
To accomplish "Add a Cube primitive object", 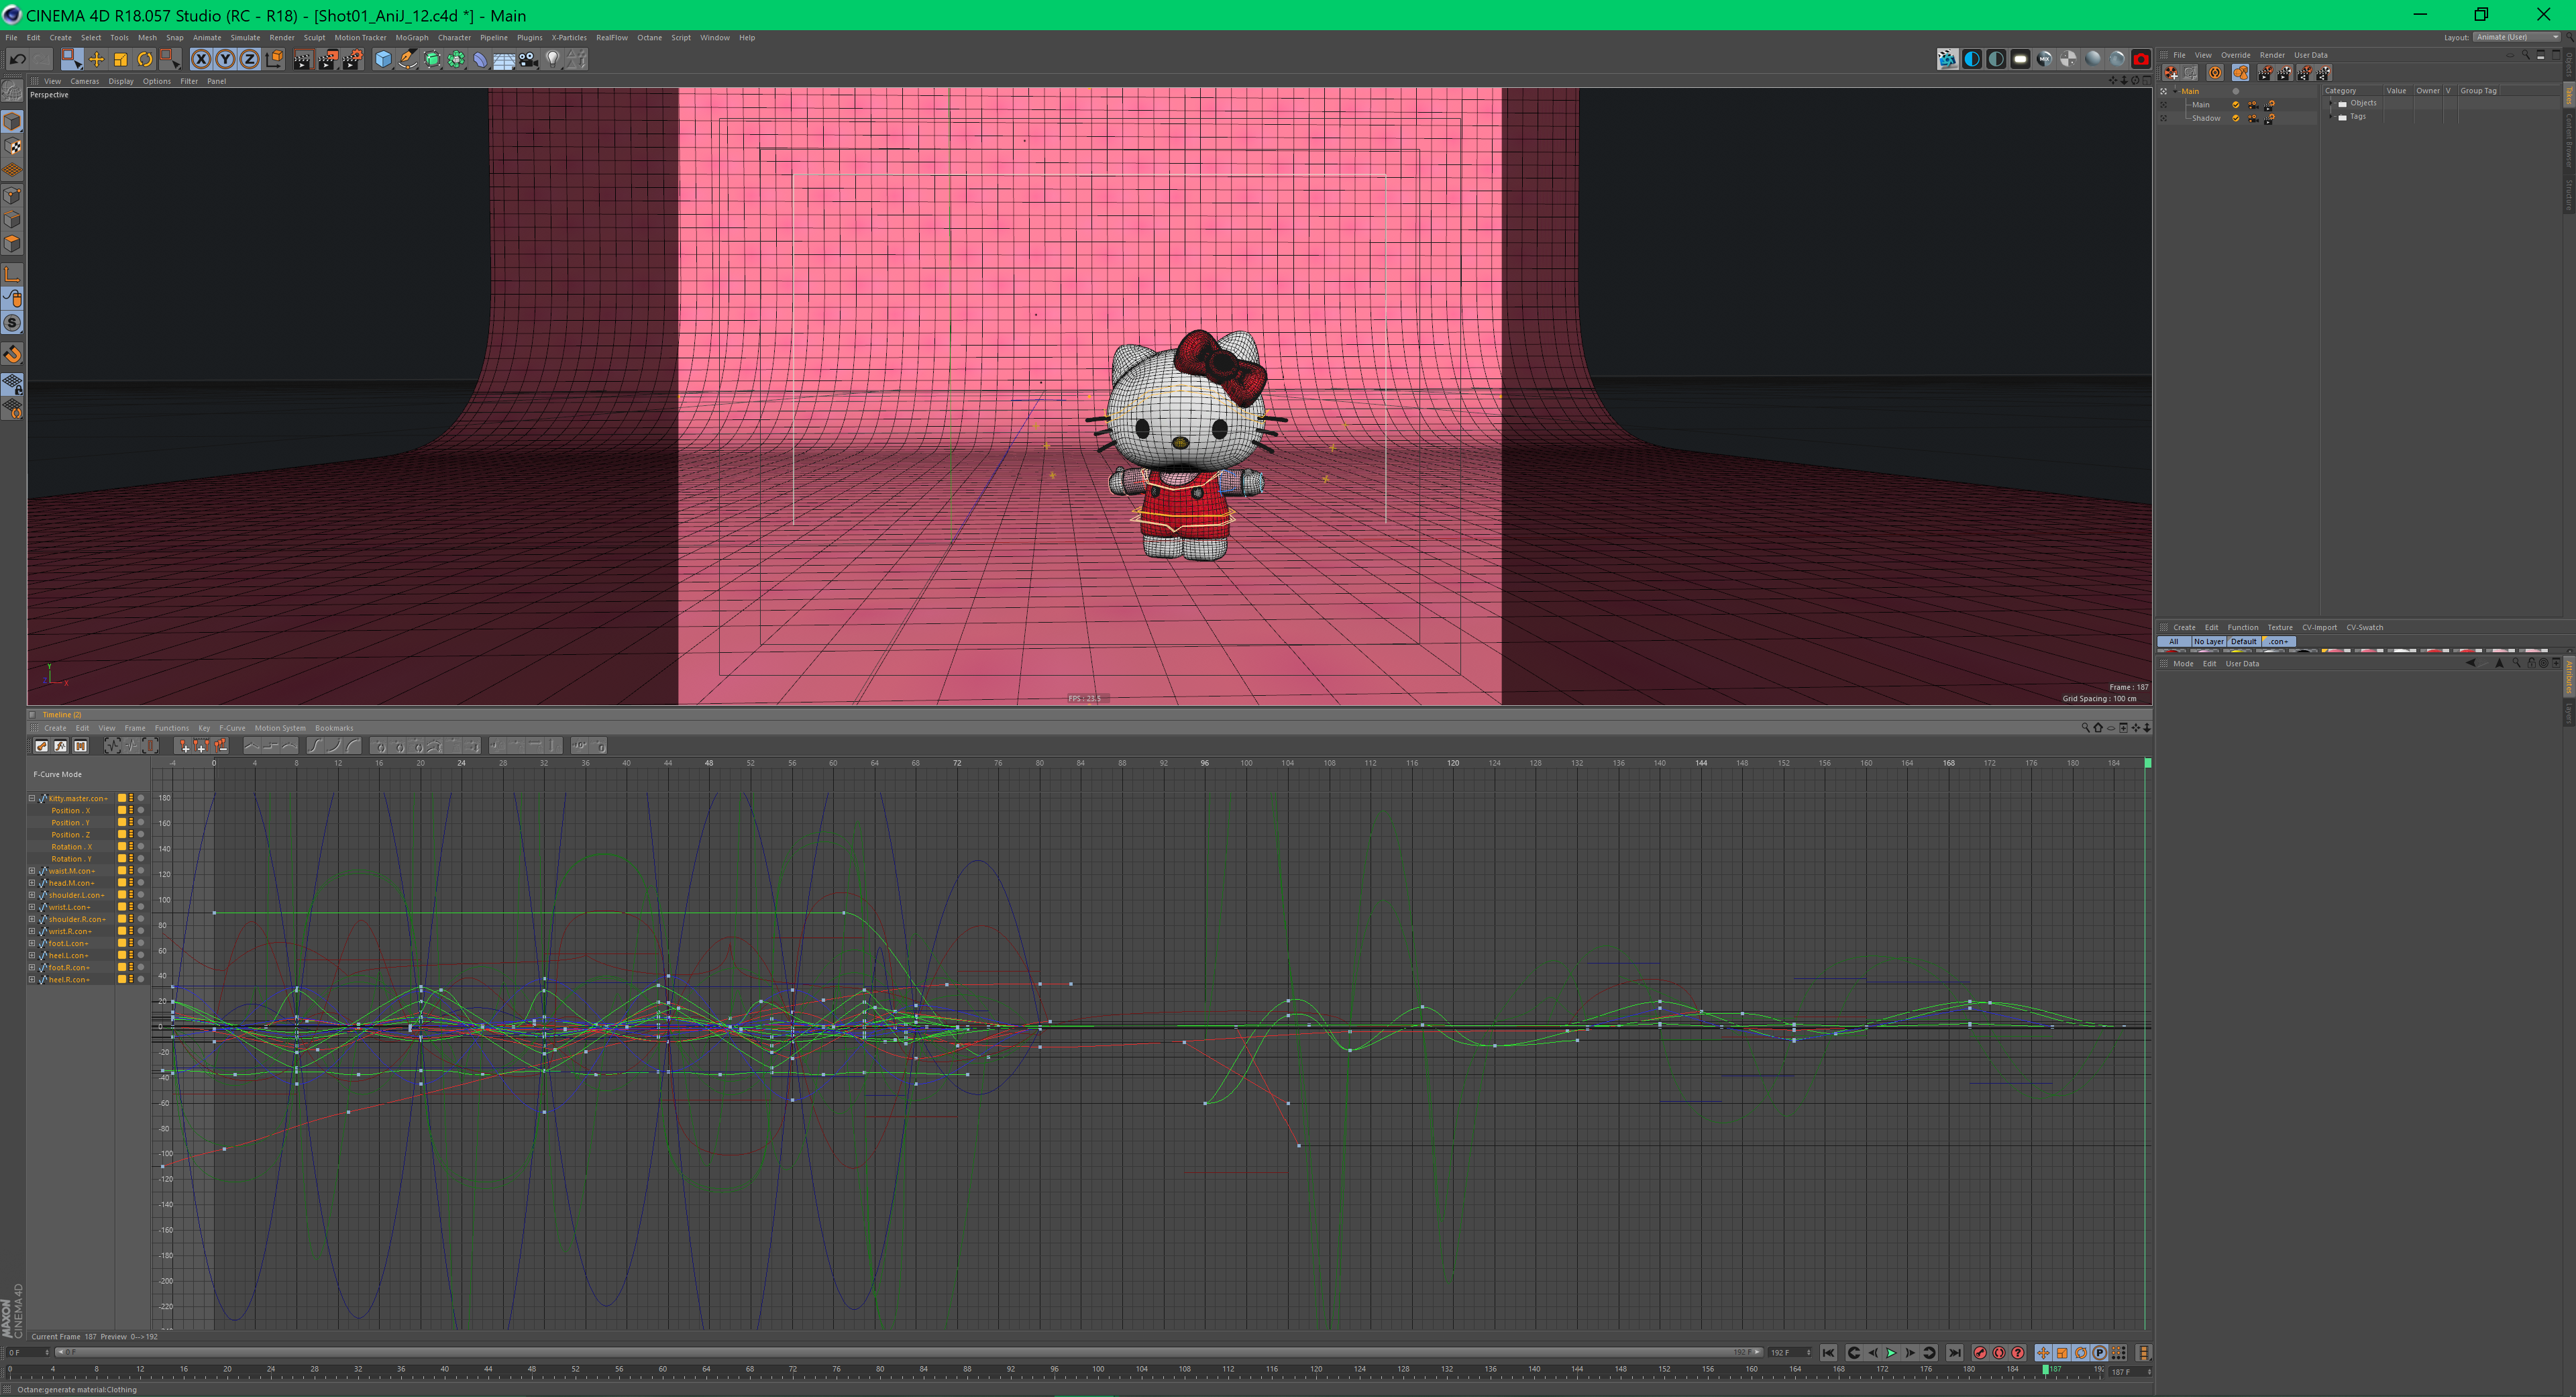I will (x=383, y=60).
